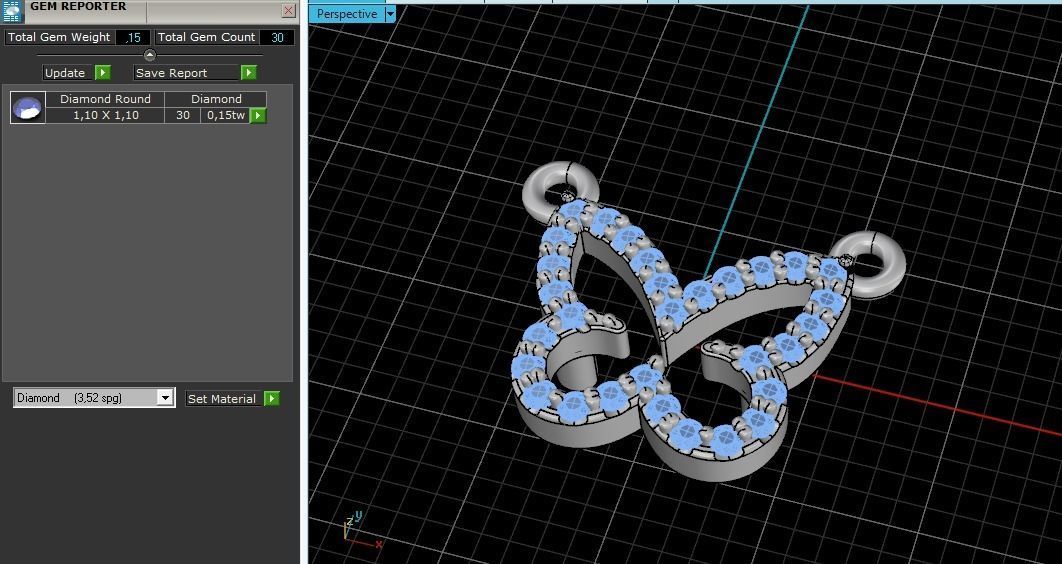
Task: Collapse panel using the up-arrow circle
Action: pos(150,56)
